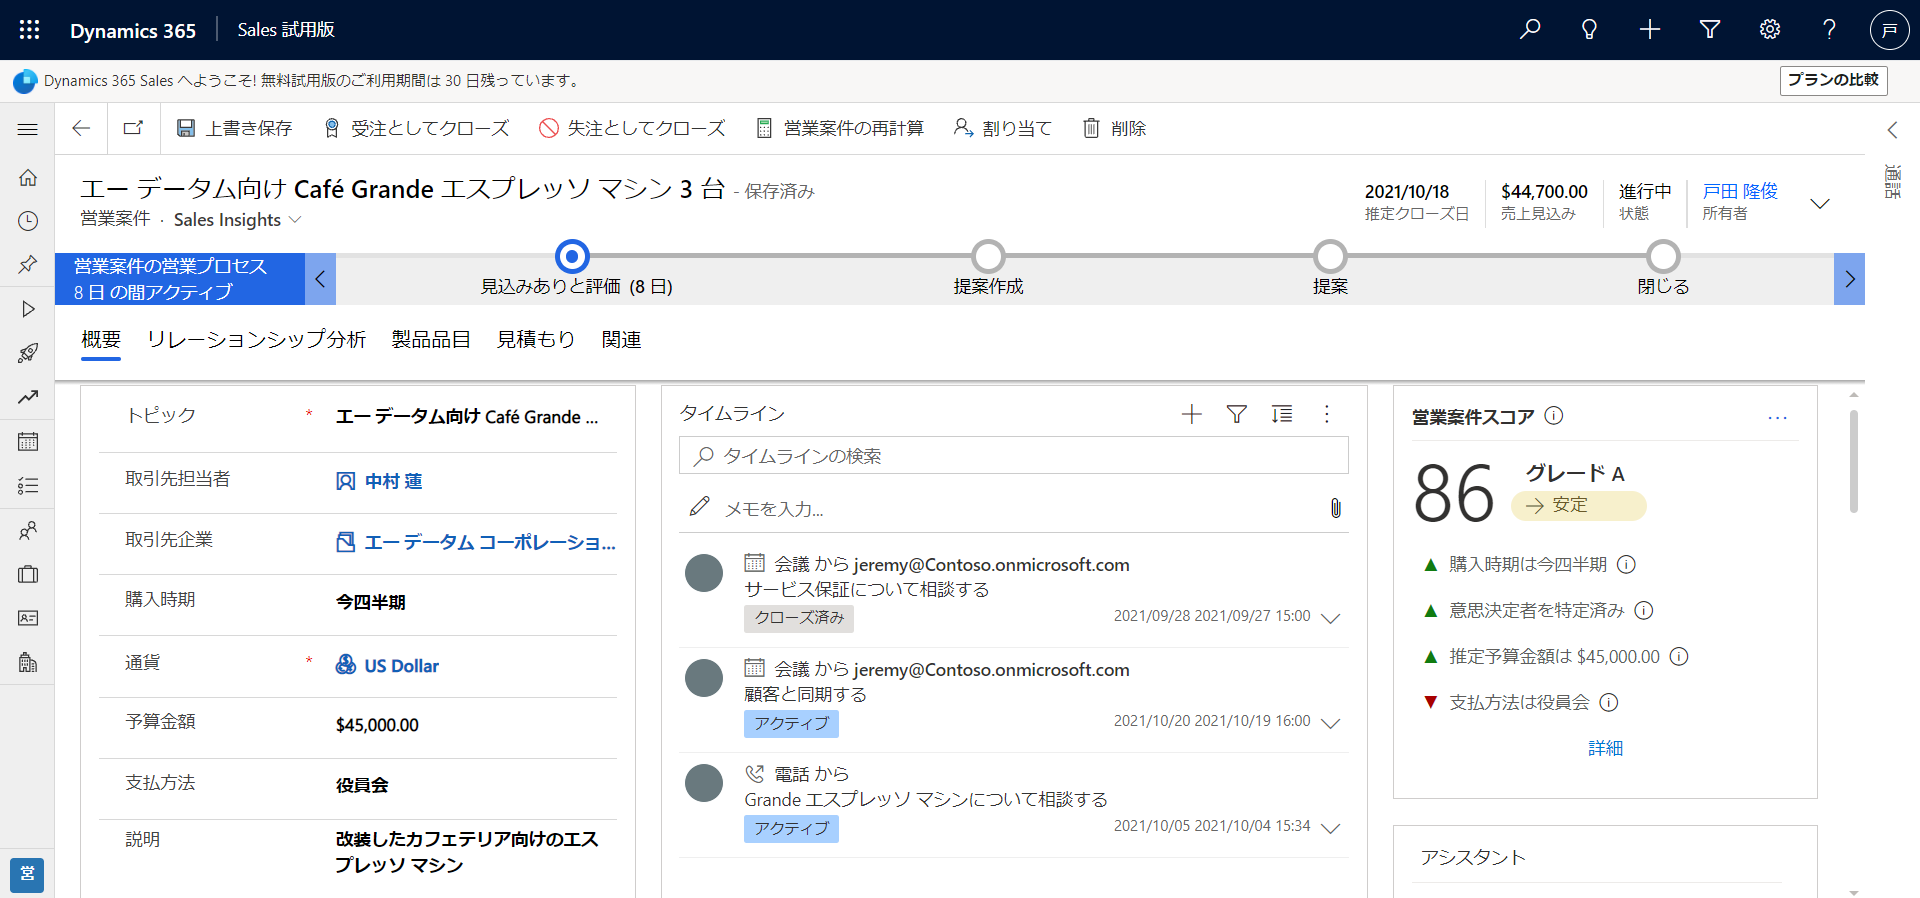
Task: Click 受注としてクローズ
Action: point(416,128)
